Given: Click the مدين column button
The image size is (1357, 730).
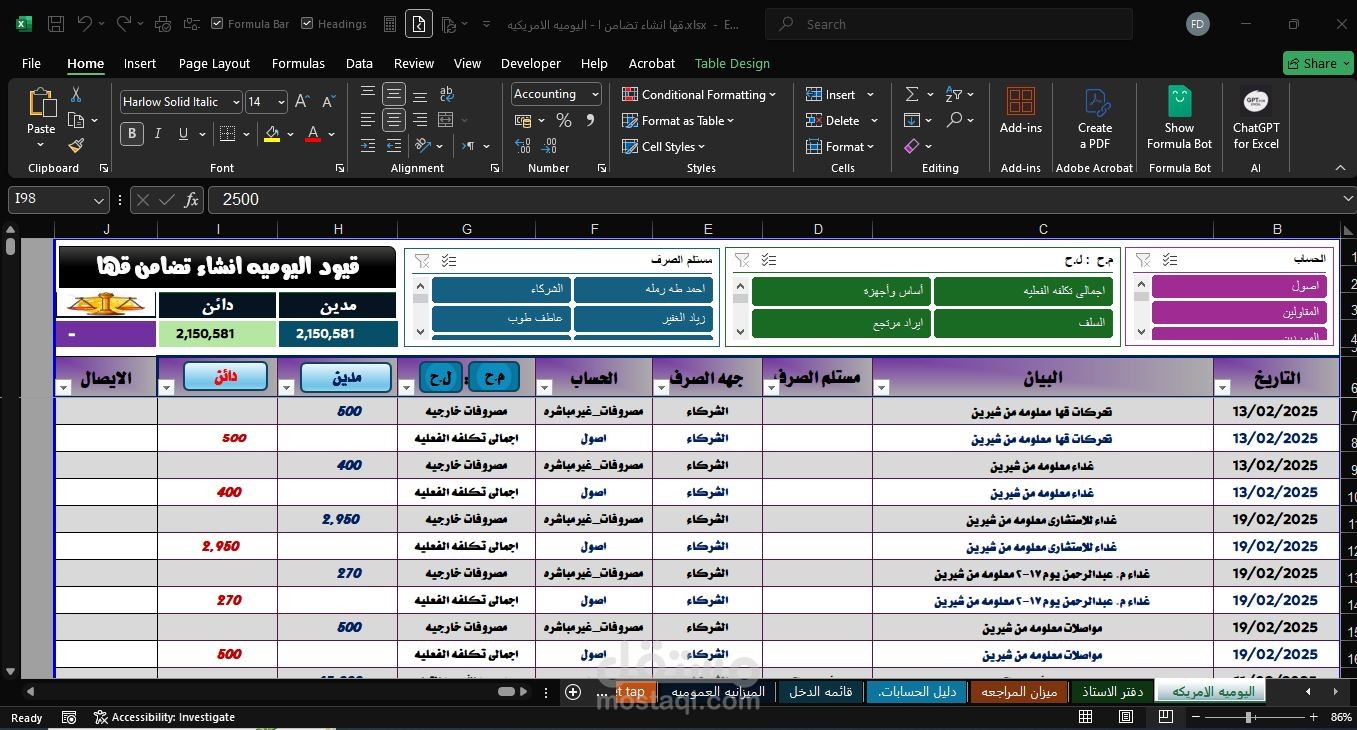Looking at the screenshot, I should click(x=347, y=378).
